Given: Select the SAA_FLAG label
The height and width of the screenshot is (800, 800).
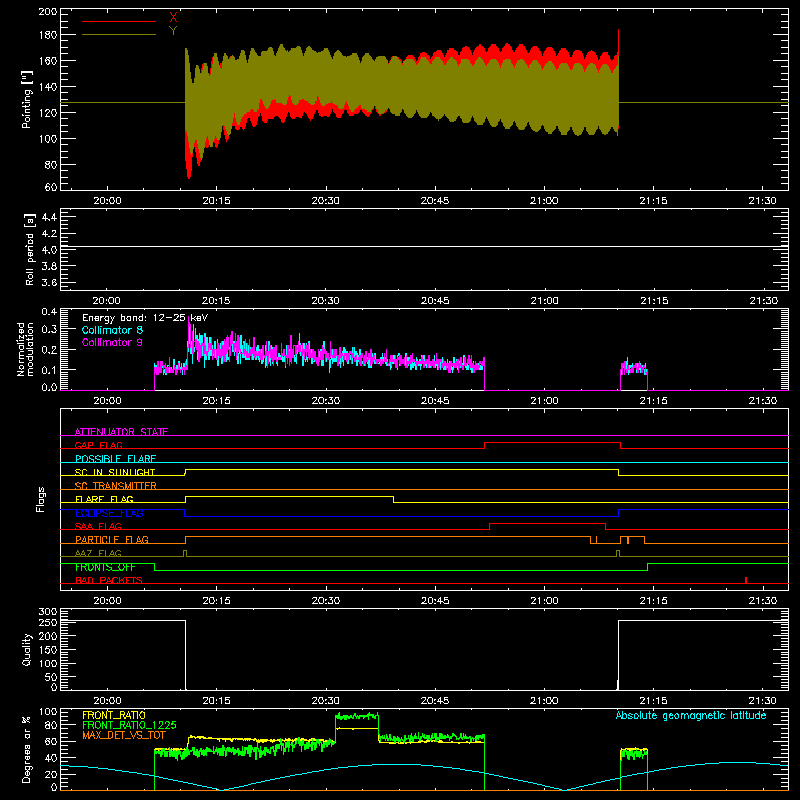Looking at the screenshot, I should pos(98,526).
